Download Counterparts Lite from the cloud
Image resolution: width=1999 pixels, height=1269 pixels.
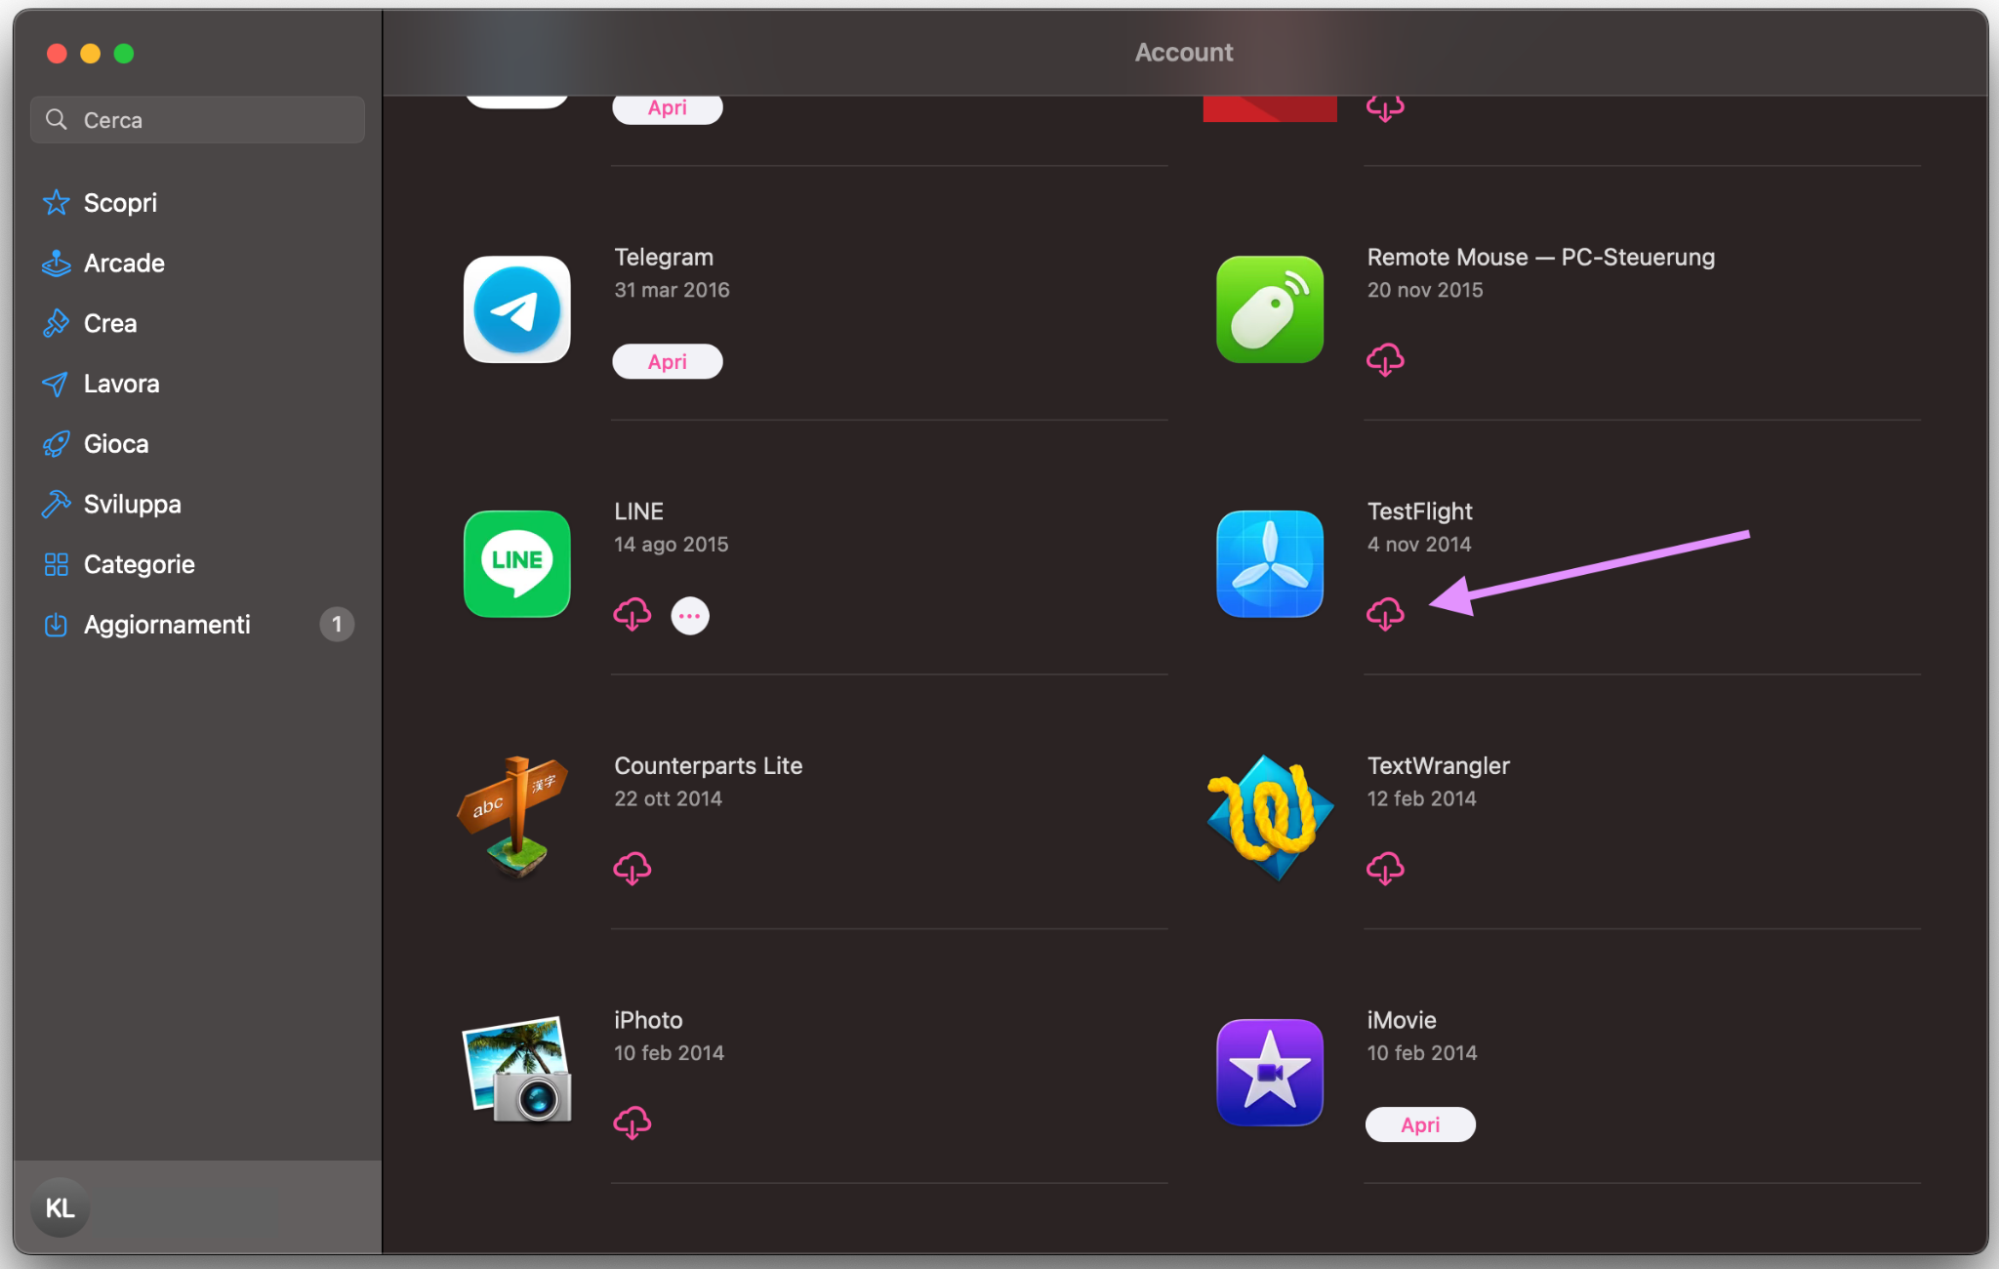(x=633, y=868)
